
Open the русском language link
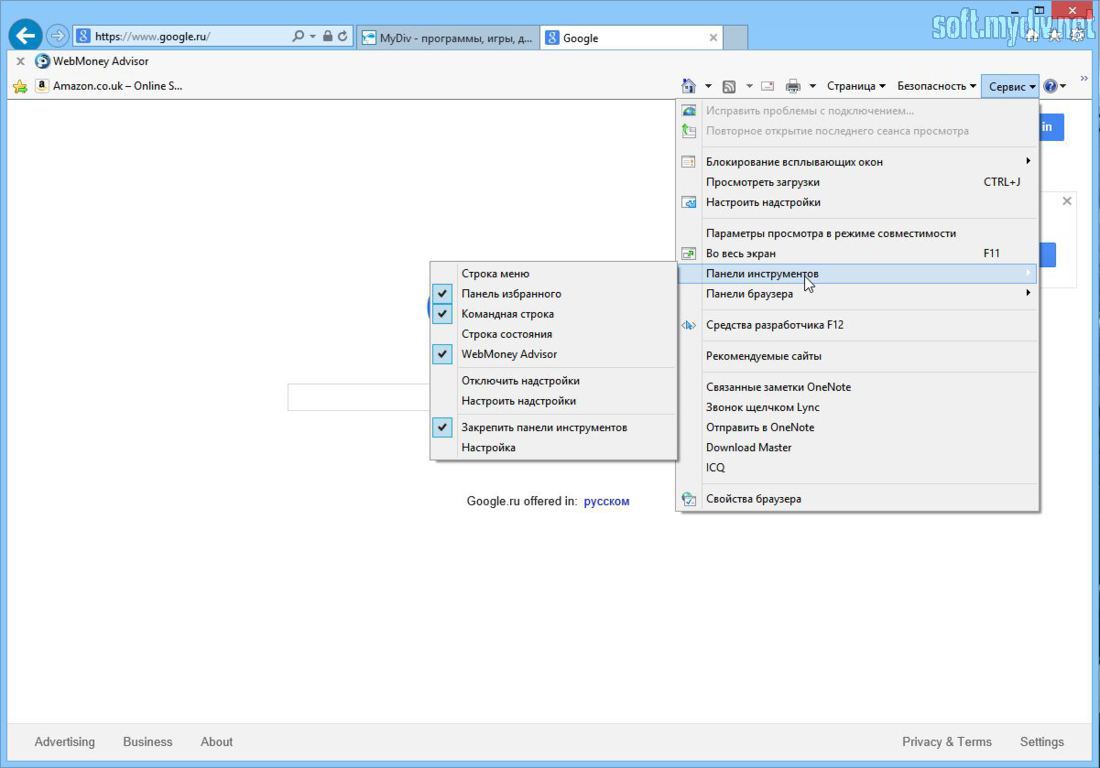606,501
